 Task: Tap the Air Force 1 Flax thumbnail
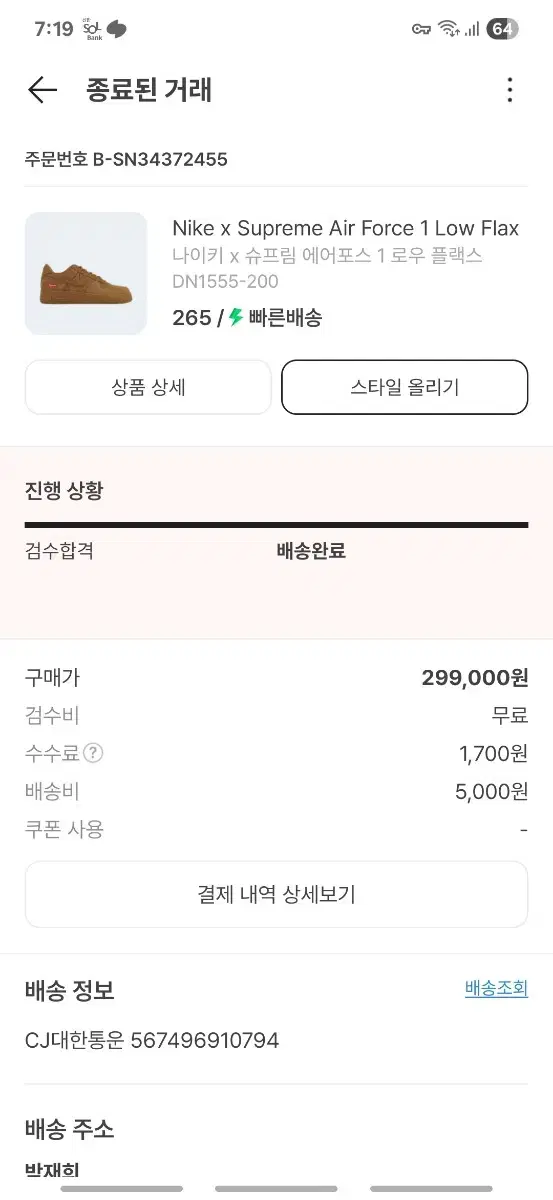(x=86, y=273)
